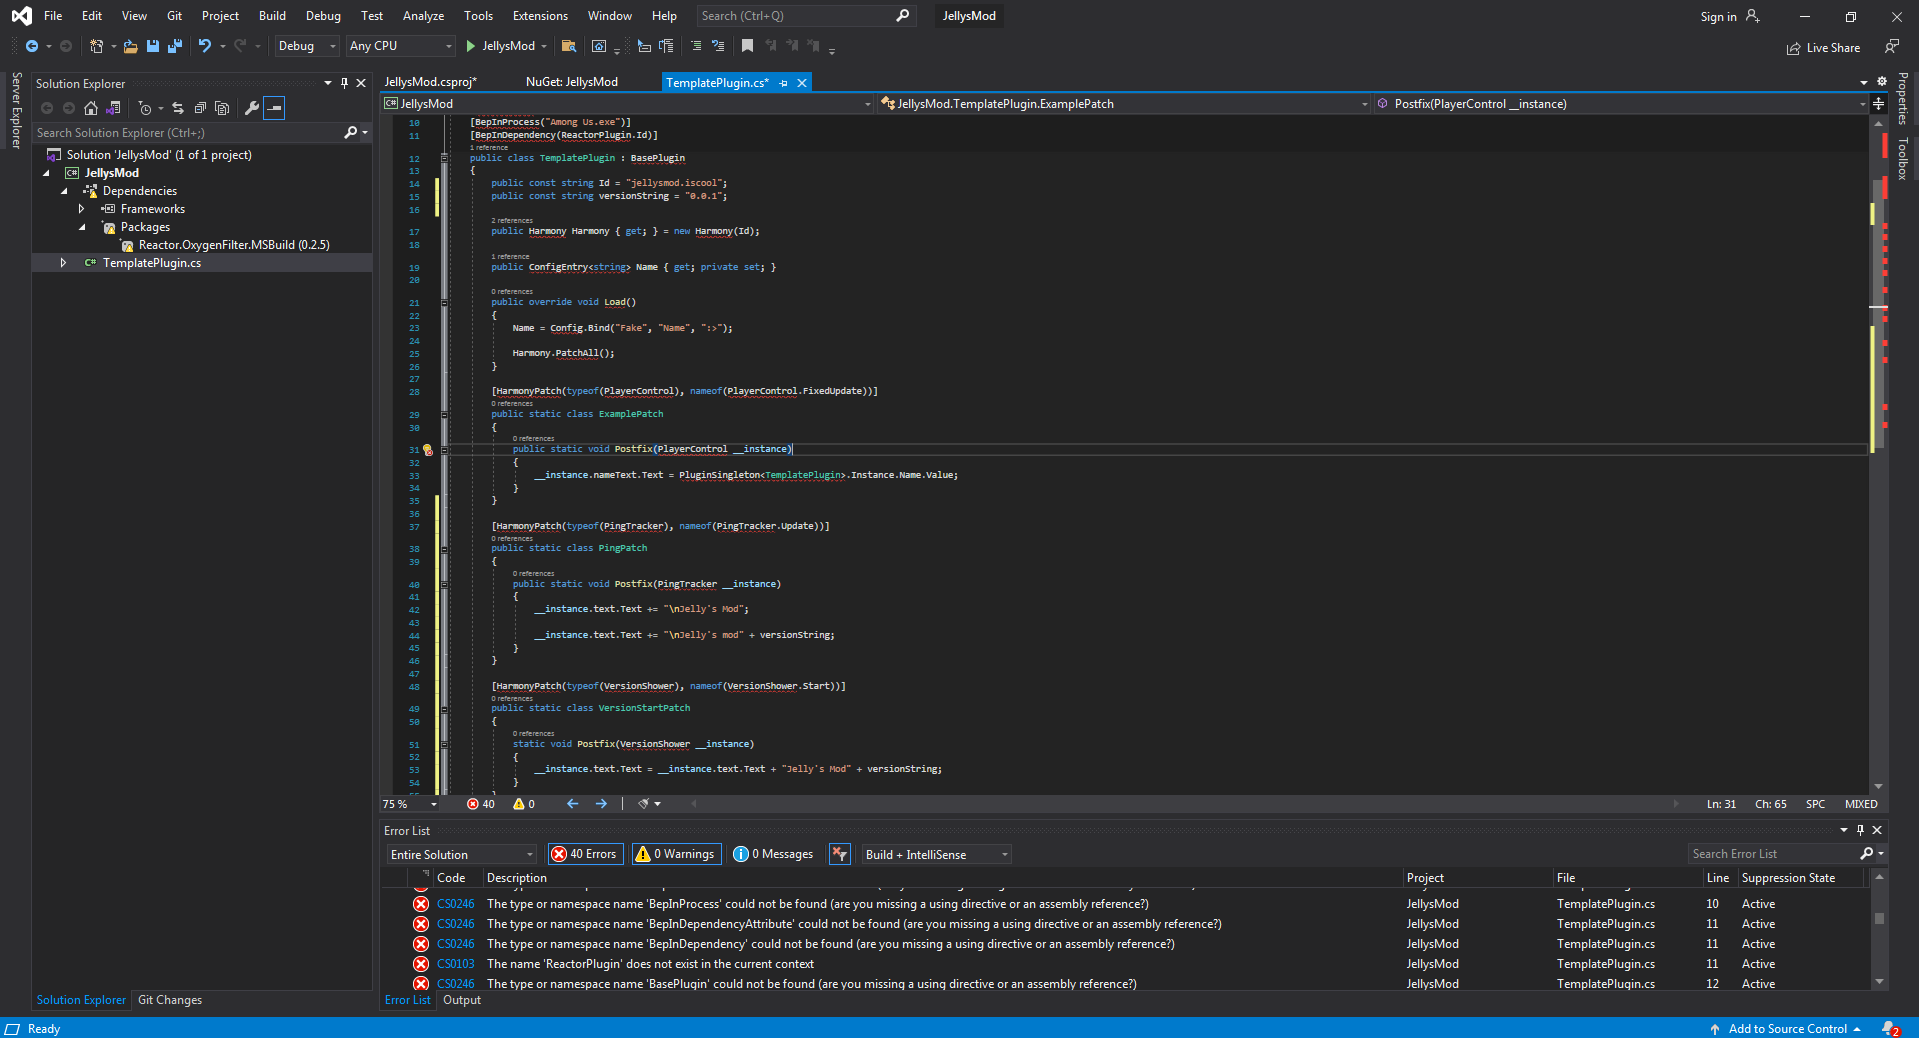Expand the Frameworks tree node

coord(82,209)
